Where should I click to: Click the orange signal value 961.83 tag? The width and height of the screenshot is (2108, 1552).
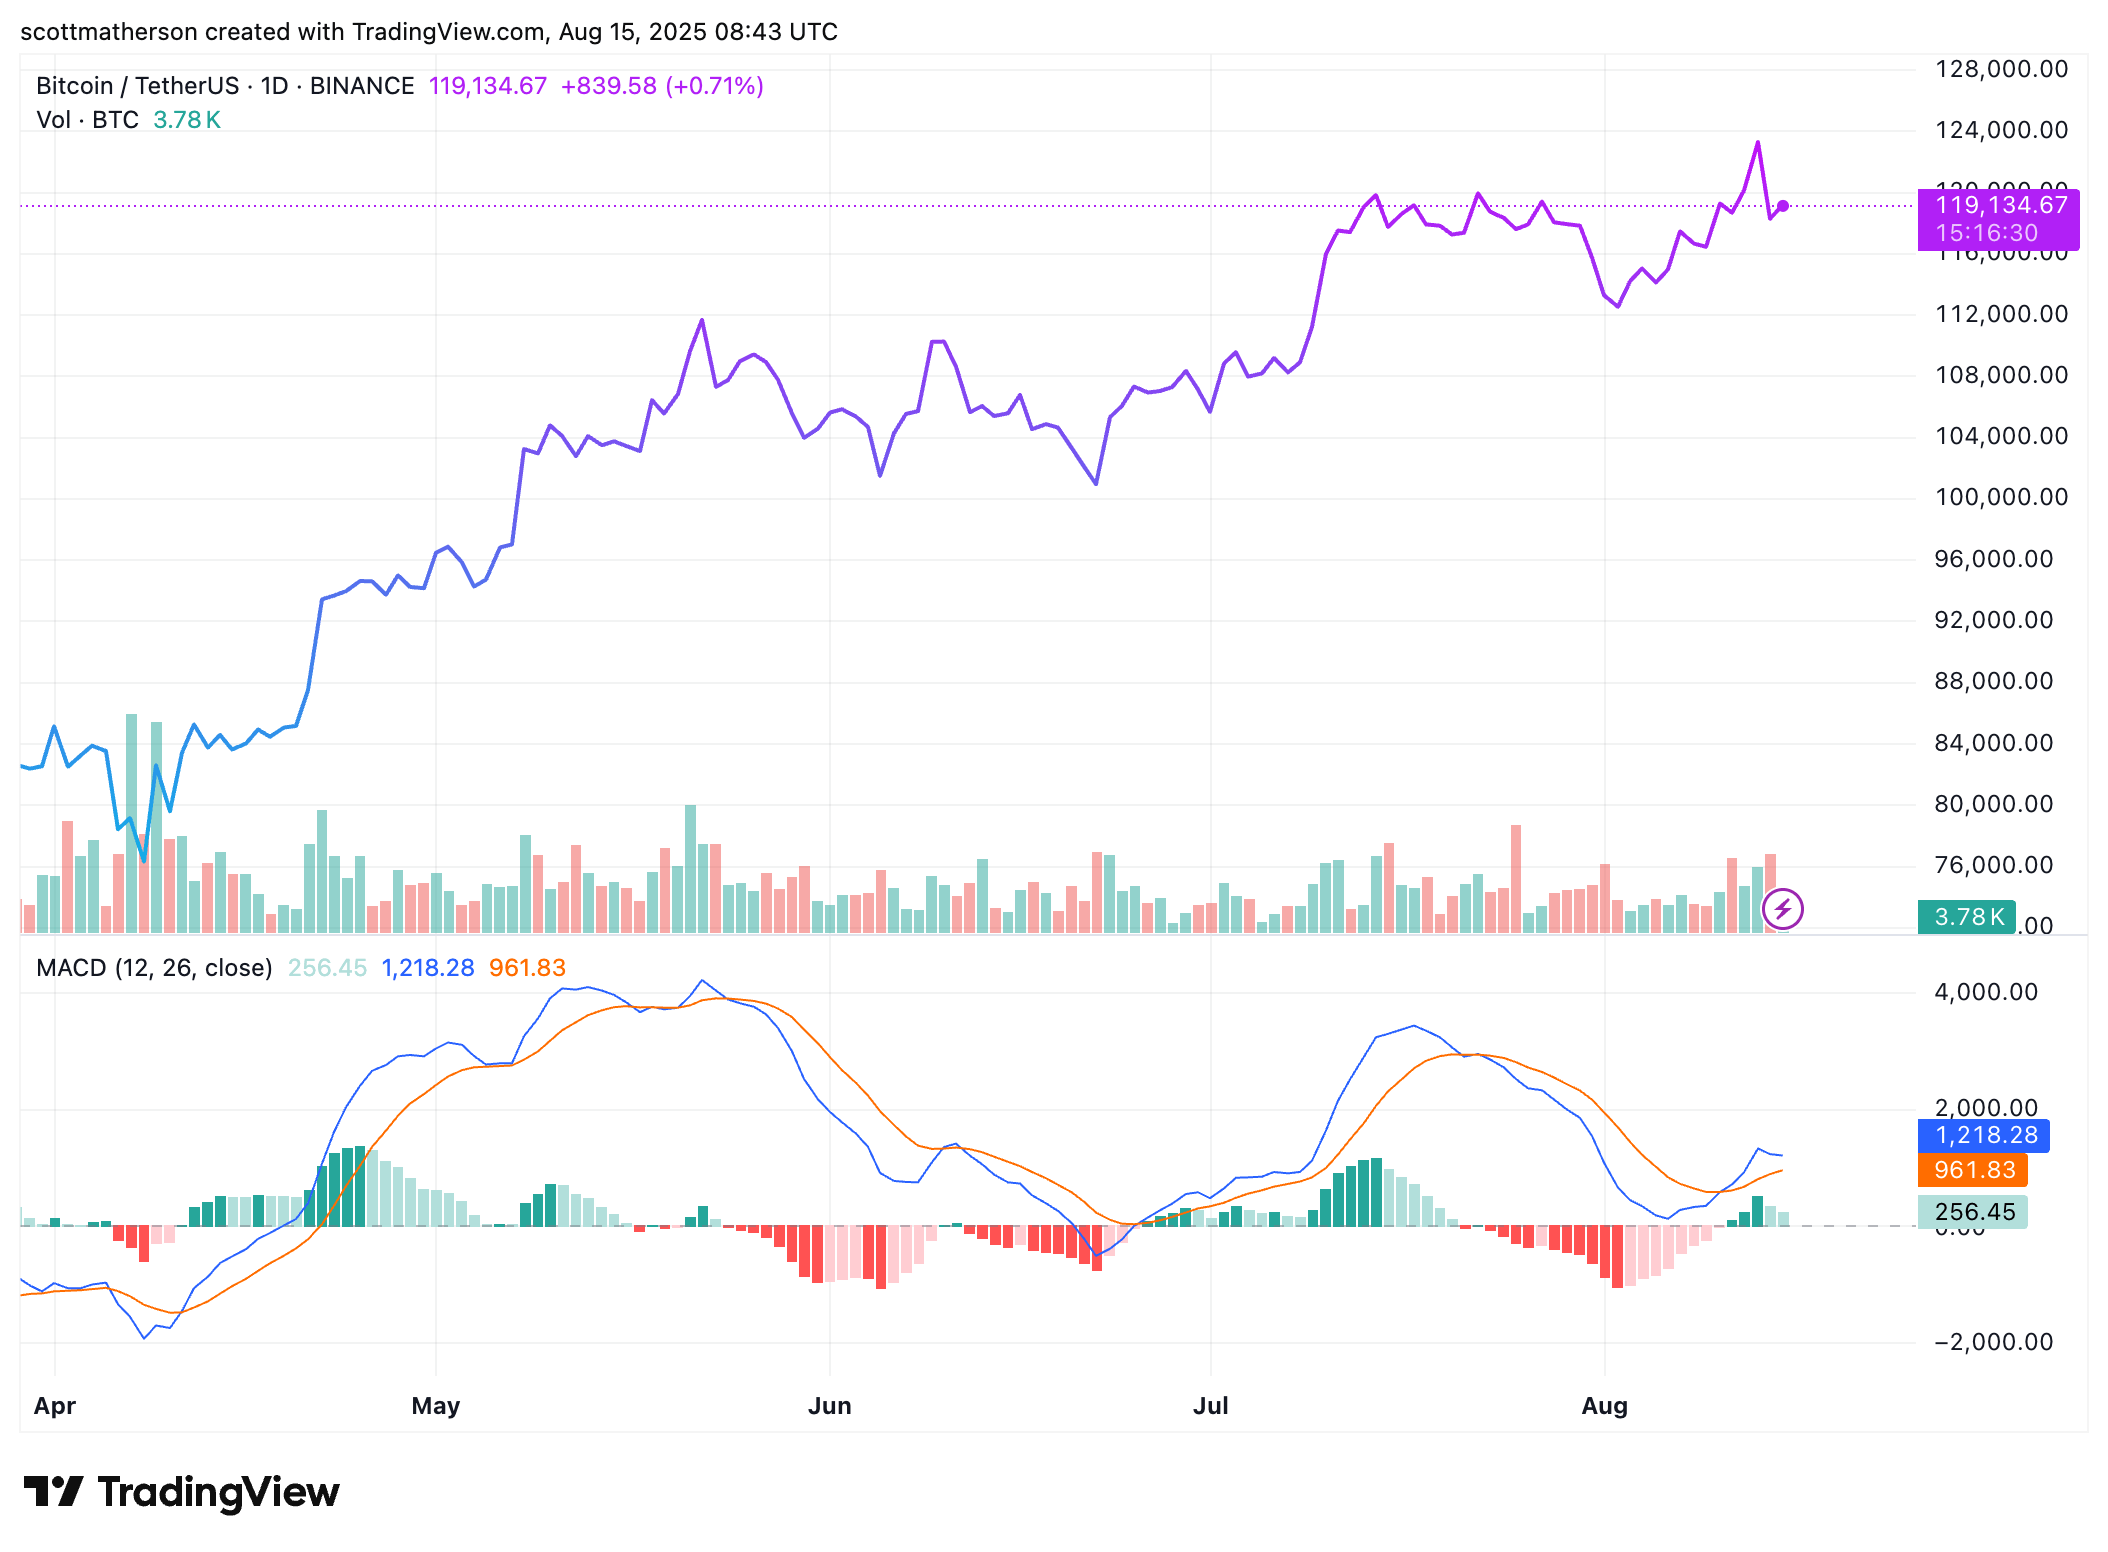1972,1170
